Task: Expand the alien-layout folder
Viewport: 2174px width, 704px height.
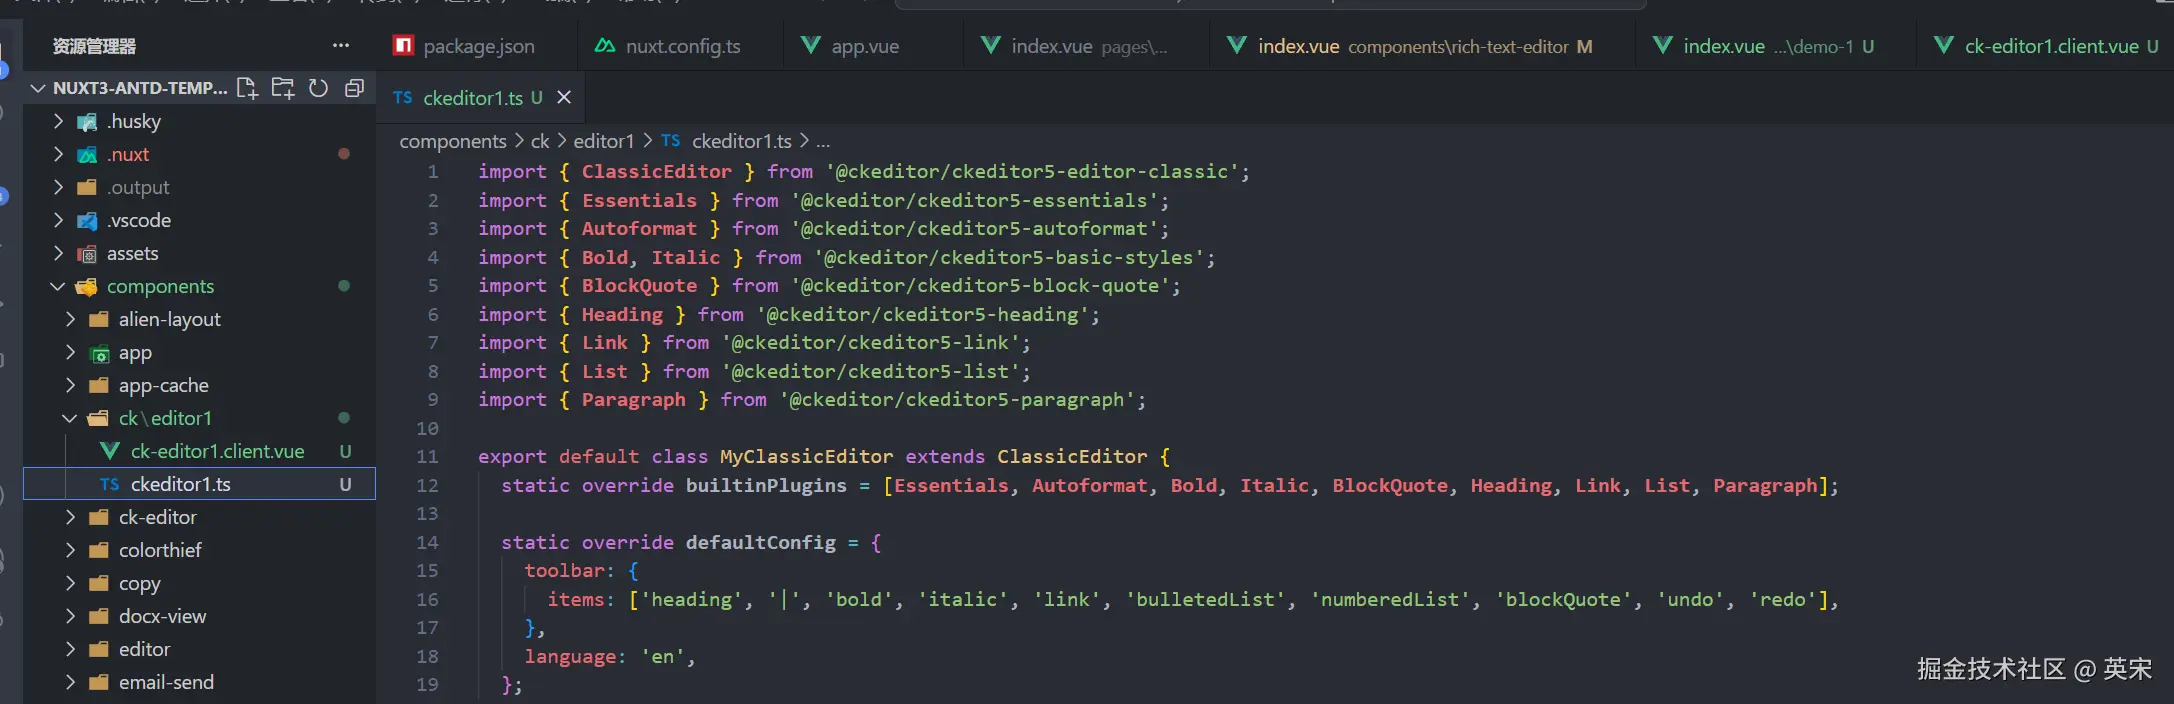Action: point(70,319)
